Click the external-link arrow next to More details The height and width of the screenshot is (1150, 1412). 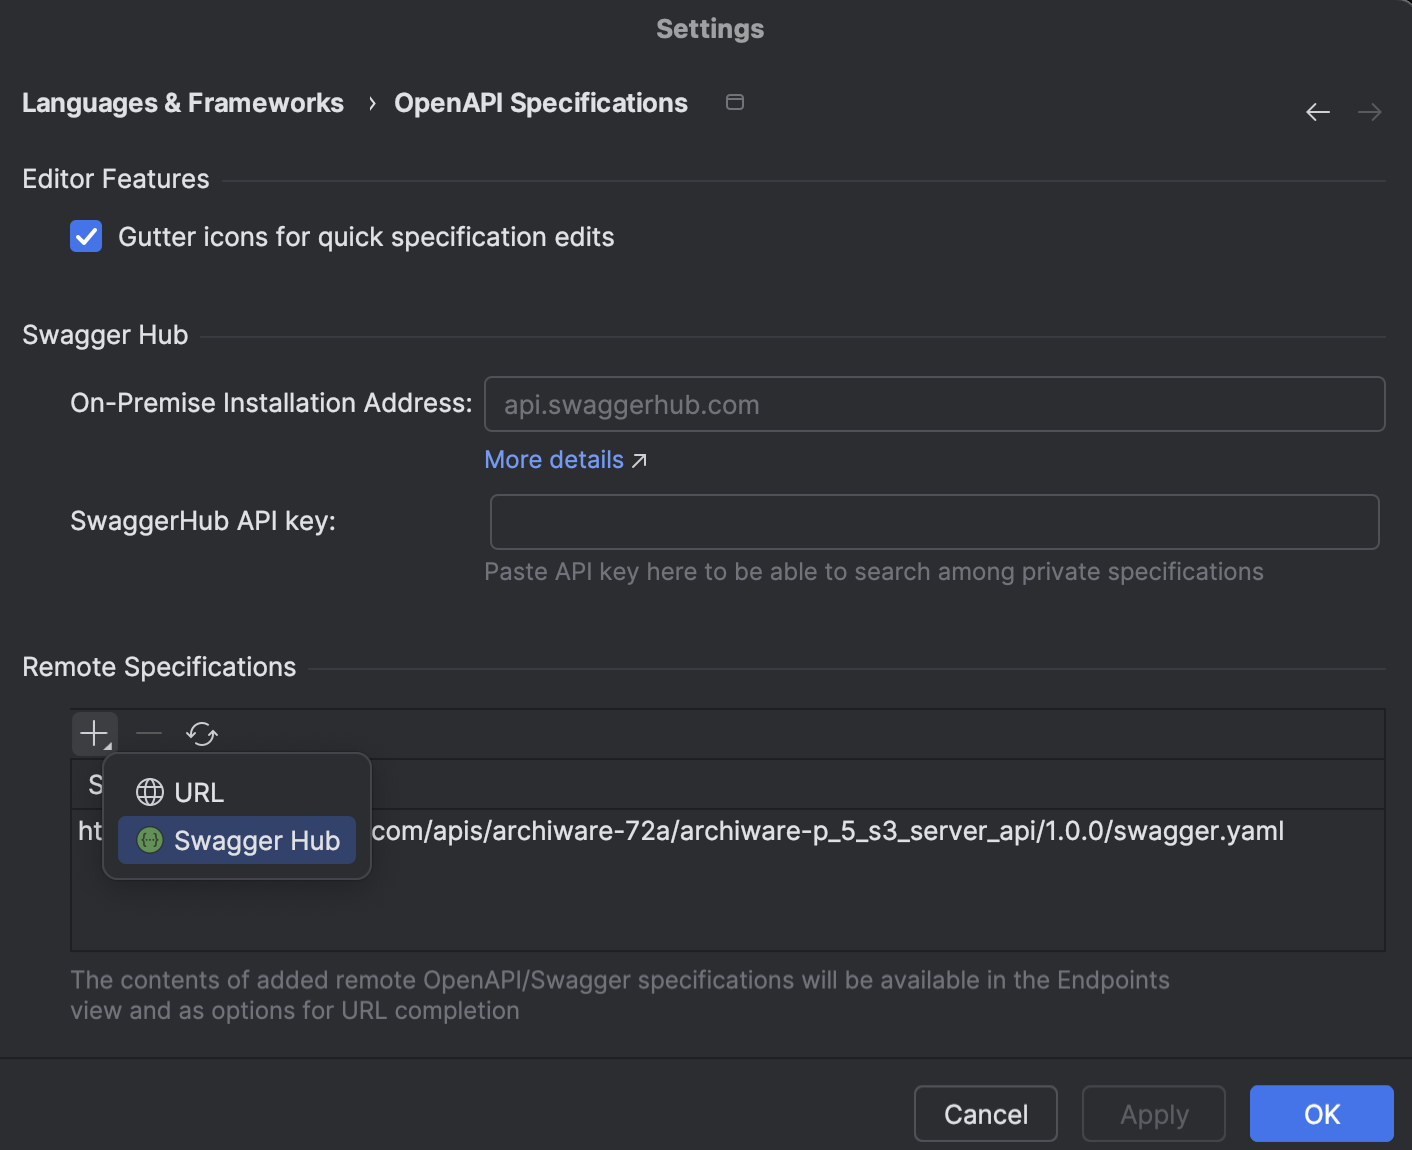point(640,459)
